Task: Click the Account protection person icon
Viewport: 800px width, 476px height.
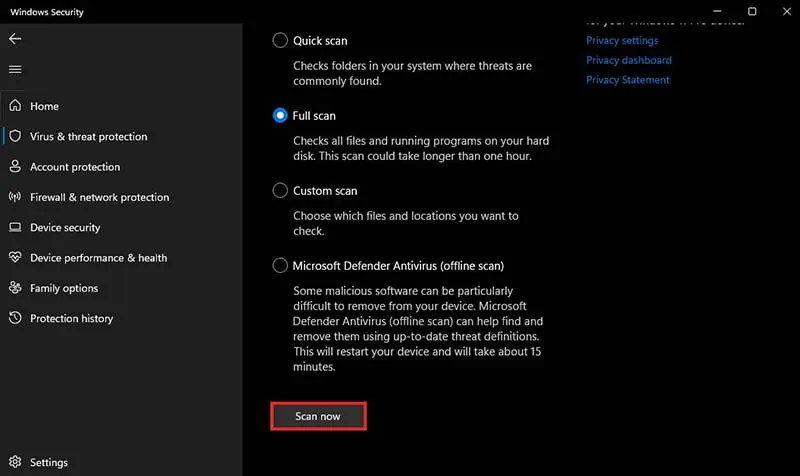Action: tap(15, 166)
